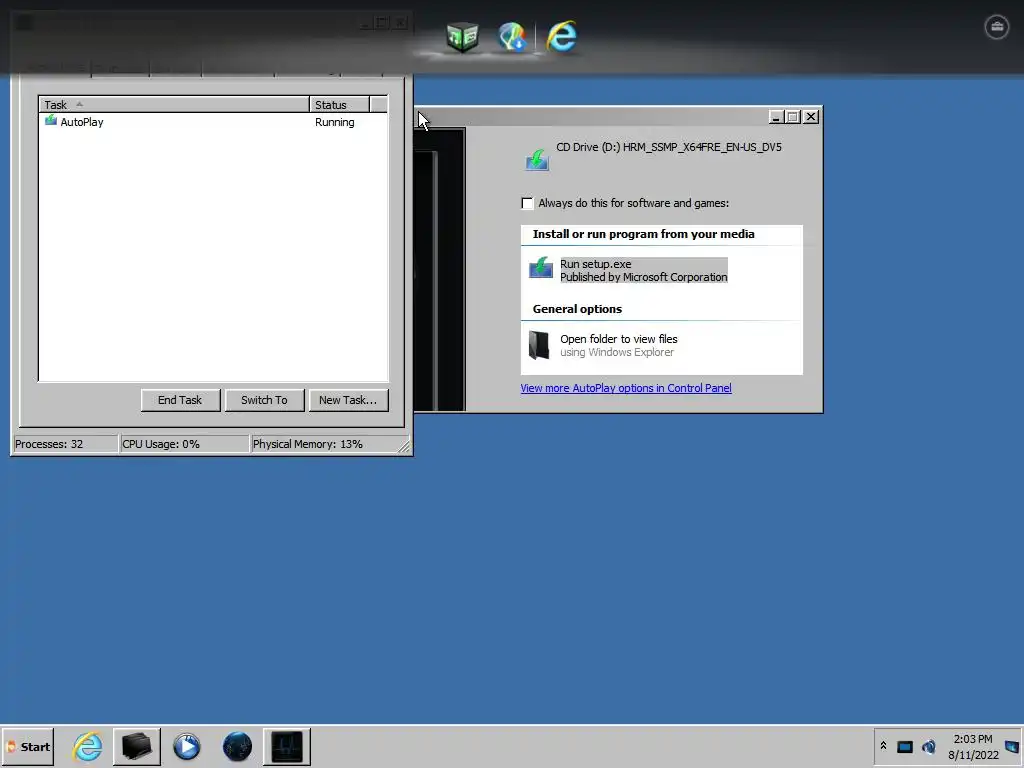Click the volume speaker tray icon
The height and width of the screenshot is (768, 1024).
929,746
